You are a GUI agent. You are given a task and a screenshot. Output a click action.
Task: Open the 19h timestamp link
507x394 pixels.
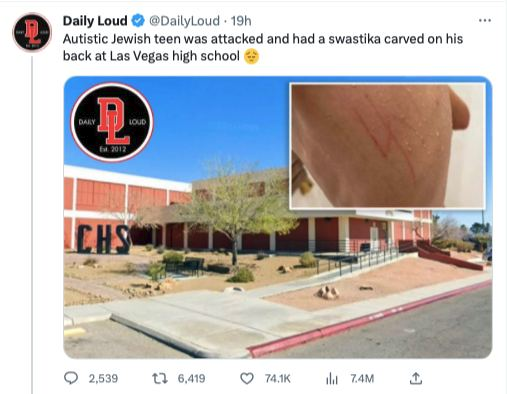tap(241, 21)
